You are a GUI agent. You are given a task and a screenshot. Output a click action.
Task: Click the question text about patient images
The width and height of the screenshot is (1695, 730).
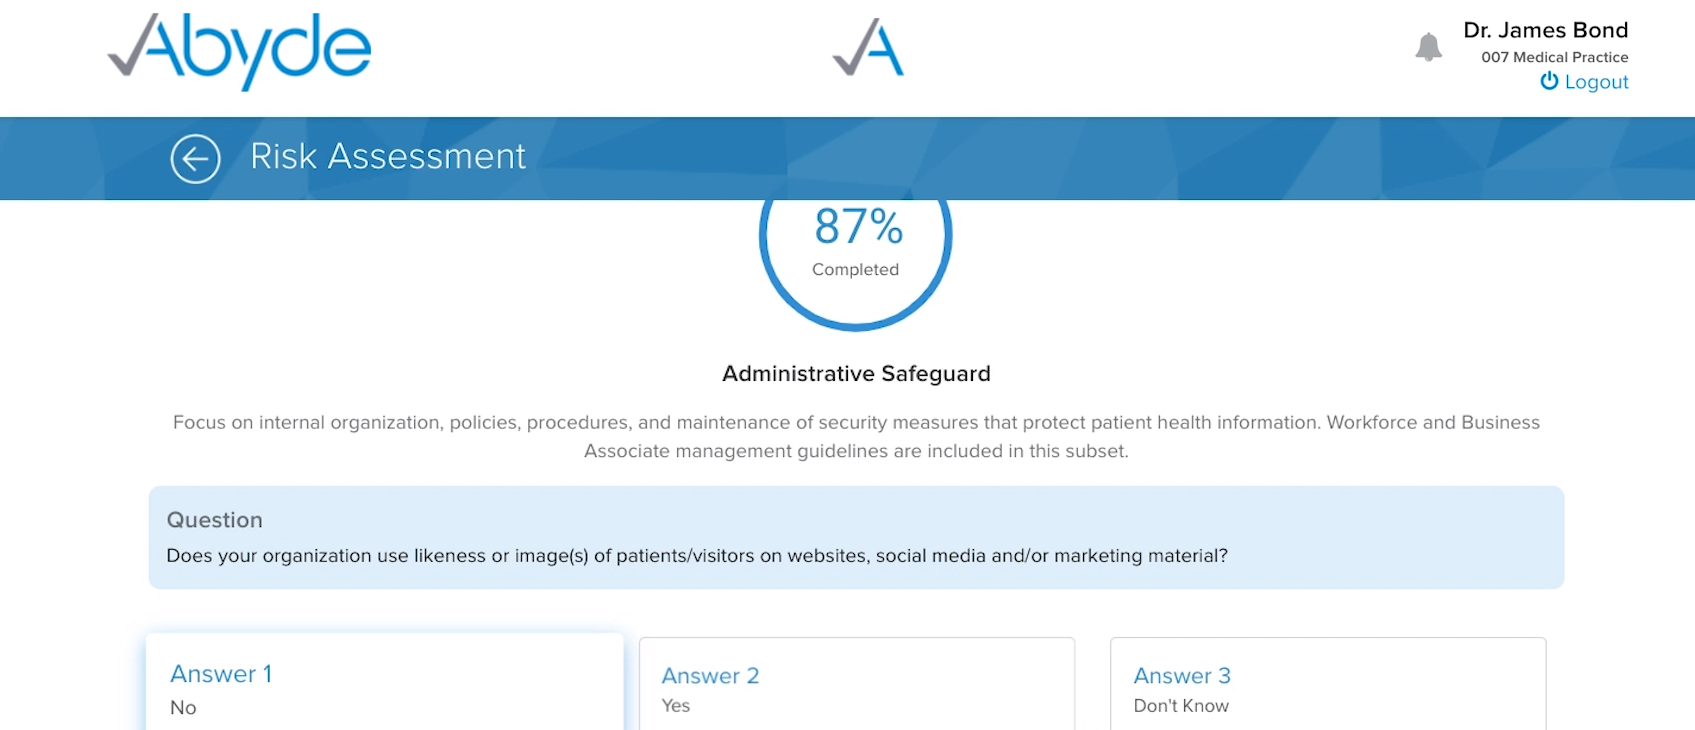(696, 556)
